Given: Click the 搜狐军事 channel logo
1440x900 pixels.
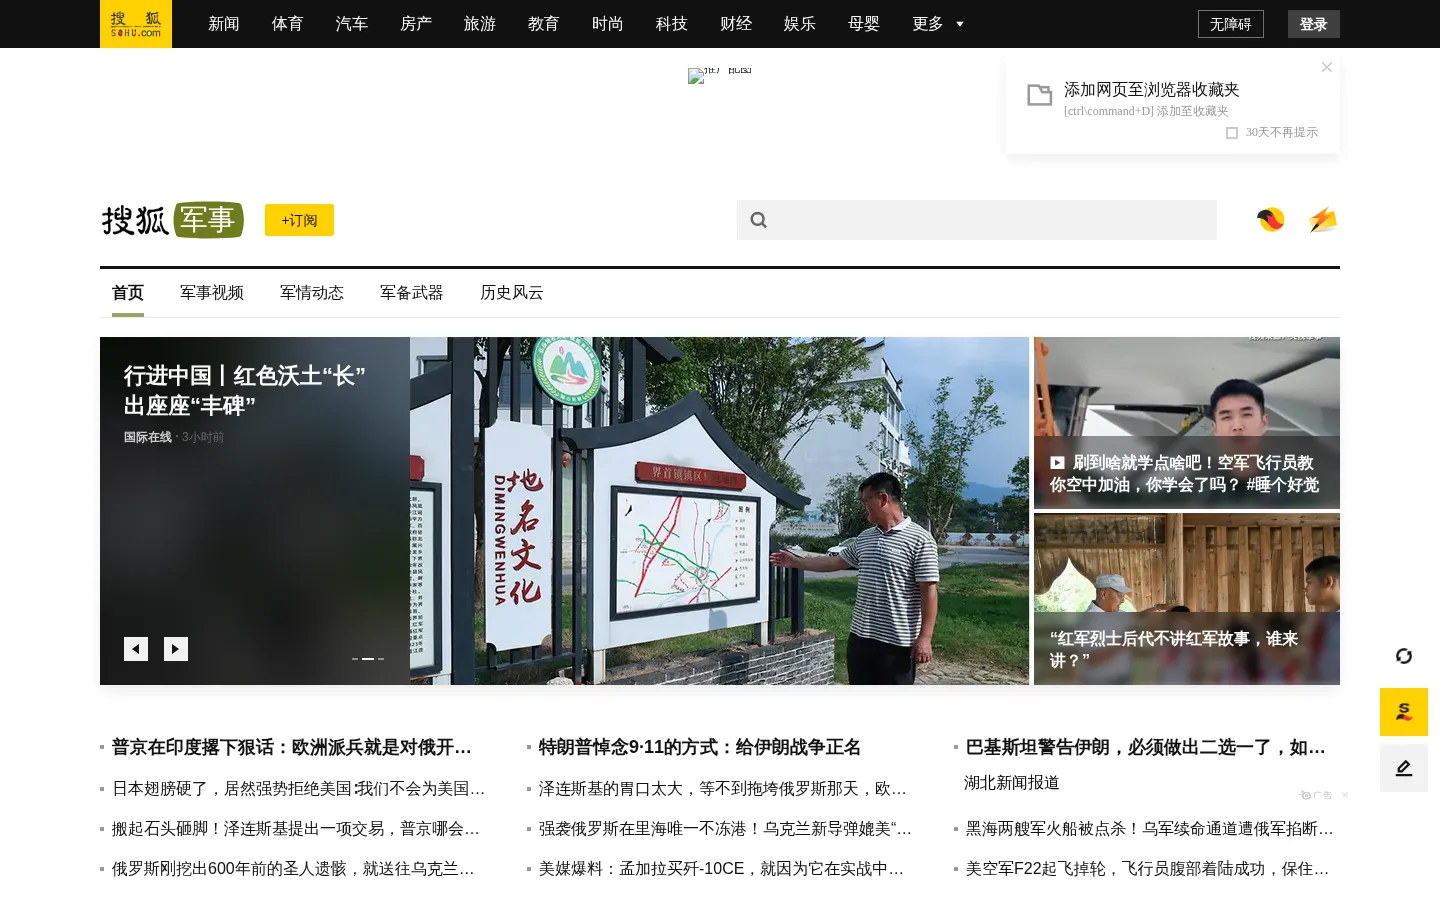Looking at the screenshot, I should [173, 220].
